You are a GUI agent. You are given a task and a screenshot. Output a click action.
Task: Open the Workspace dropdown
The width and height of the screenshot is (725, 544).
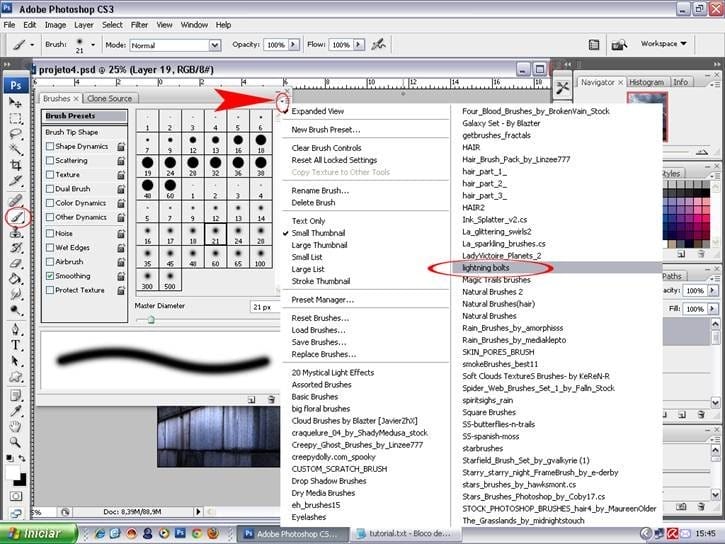click(663, 43)
